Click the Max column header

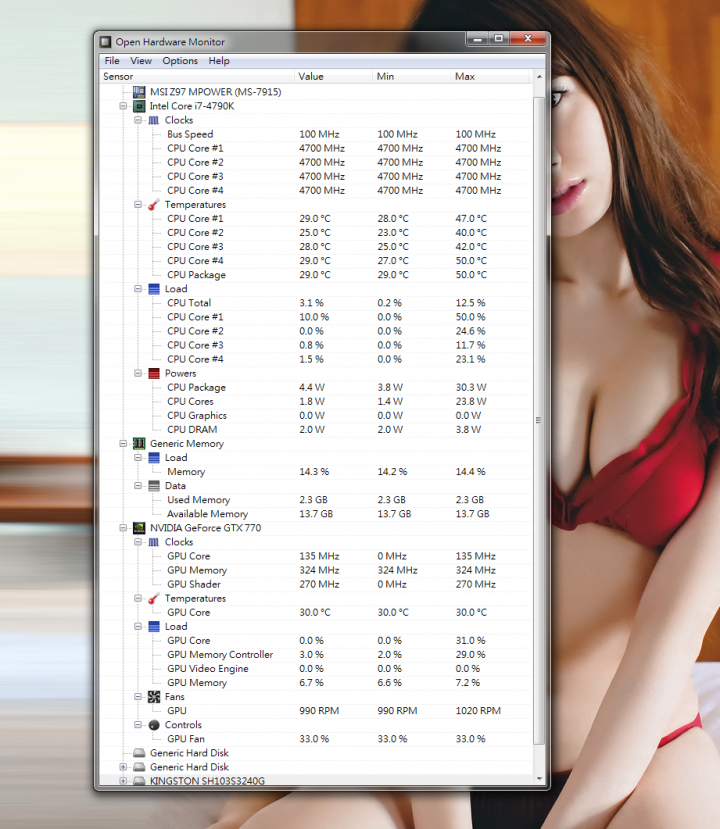[x=490, y=77]
